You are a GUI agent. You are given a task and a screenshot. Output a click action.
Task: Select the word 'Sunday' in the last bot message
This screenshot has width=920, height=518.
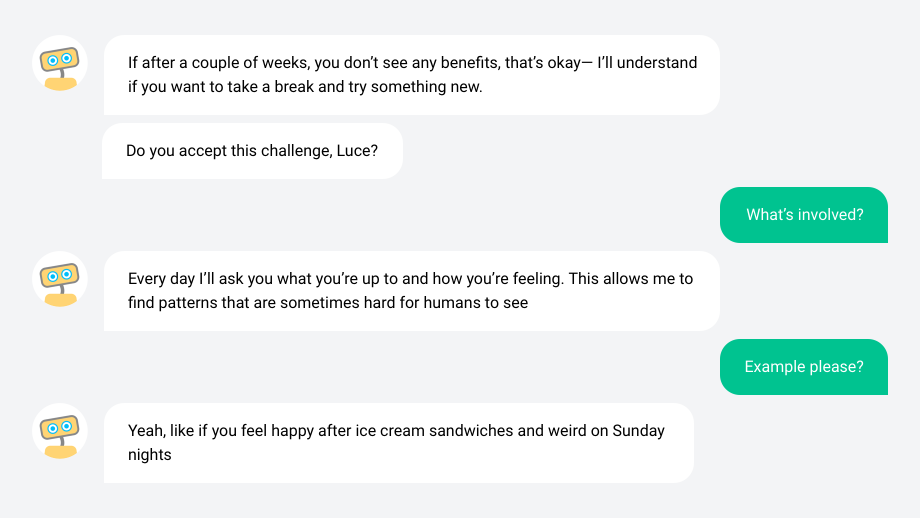coord(638,431)
